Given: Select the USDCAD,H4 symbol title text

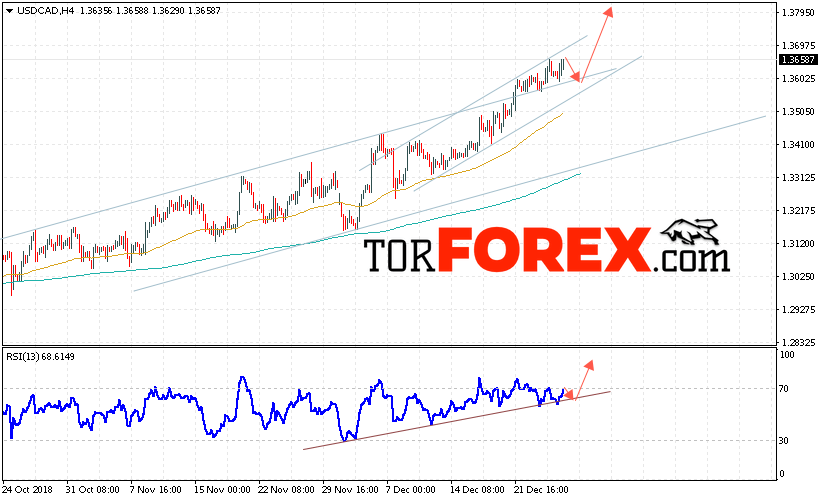Looking at the screenshot, I should [46, 10].
